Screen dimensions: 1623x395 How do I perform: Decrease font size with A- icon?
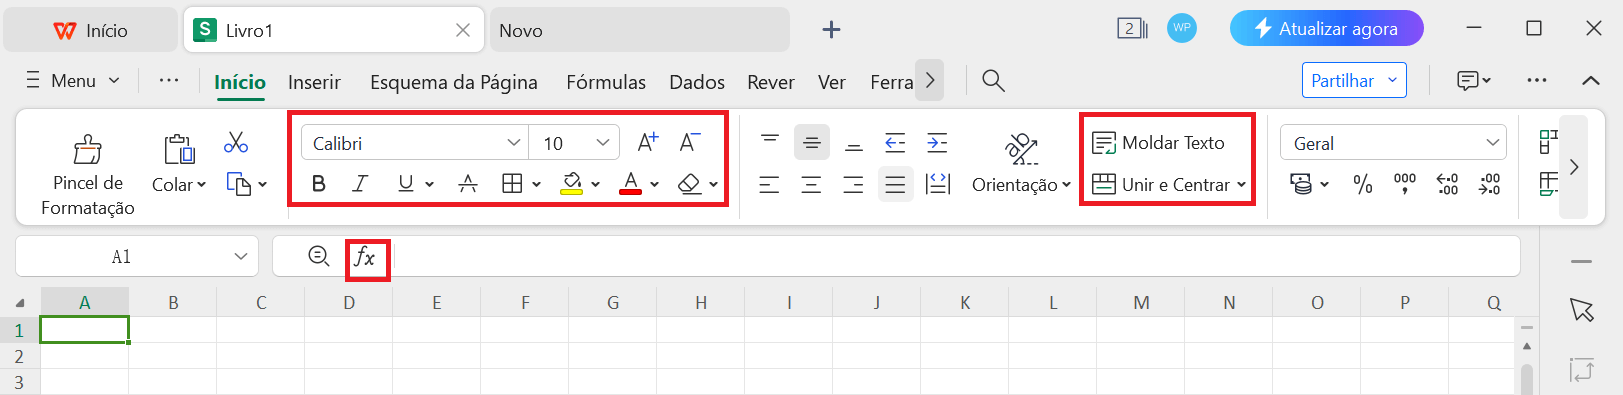tap(690, 143)
